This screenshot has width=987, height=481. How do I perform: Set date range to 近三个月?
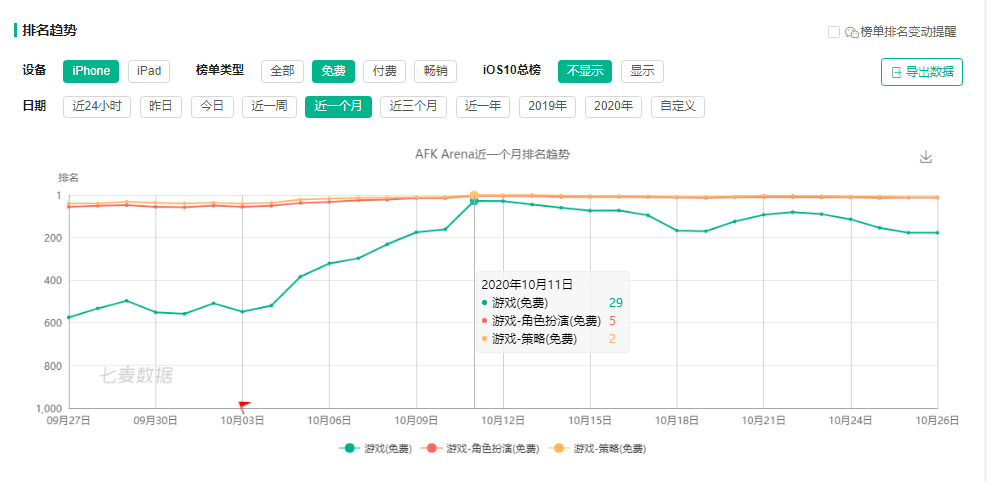pyautogui.click(x=414, y=106)
